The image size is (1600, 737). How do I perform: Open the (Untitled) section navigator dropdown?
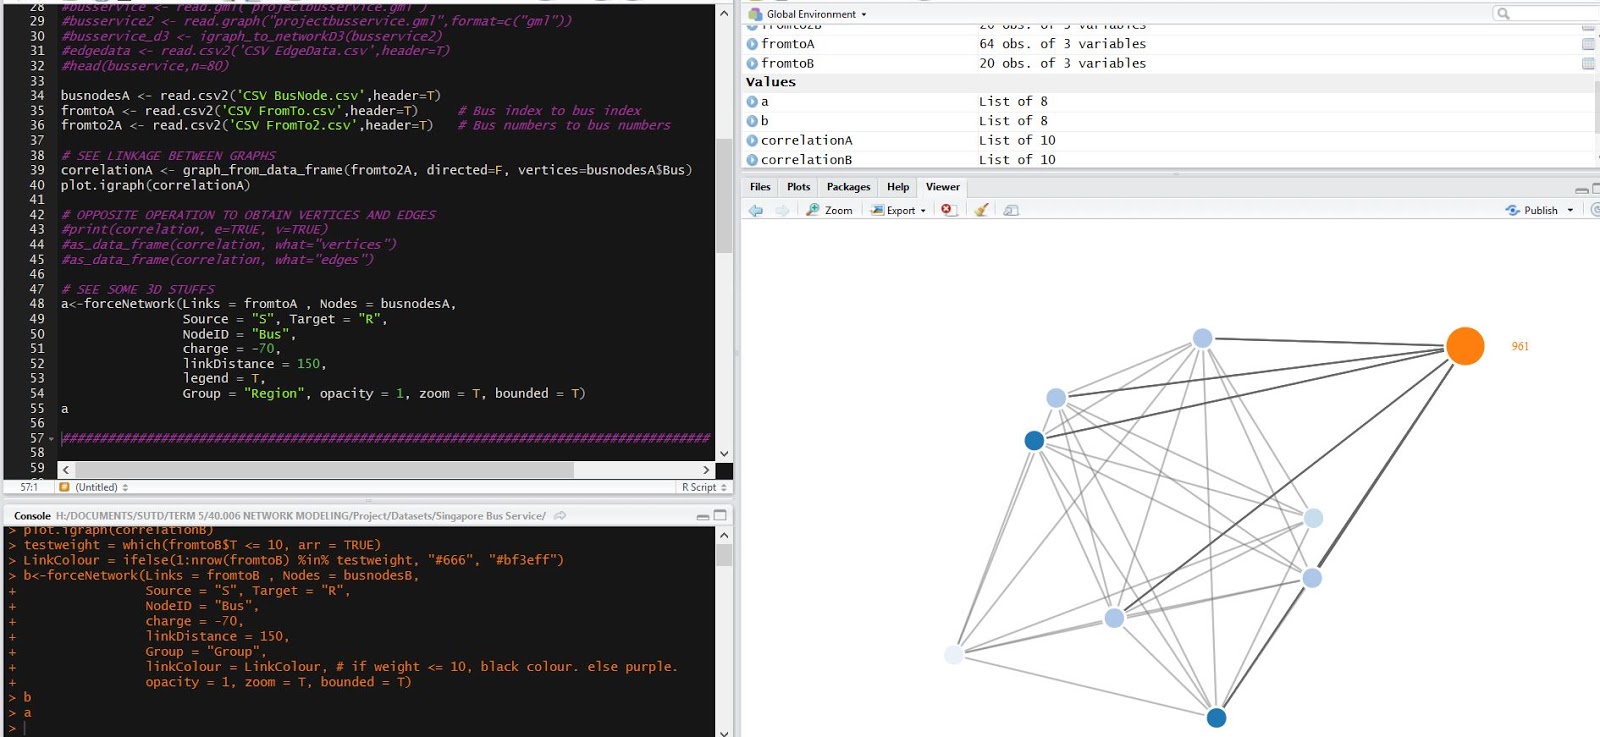point(101,487)
